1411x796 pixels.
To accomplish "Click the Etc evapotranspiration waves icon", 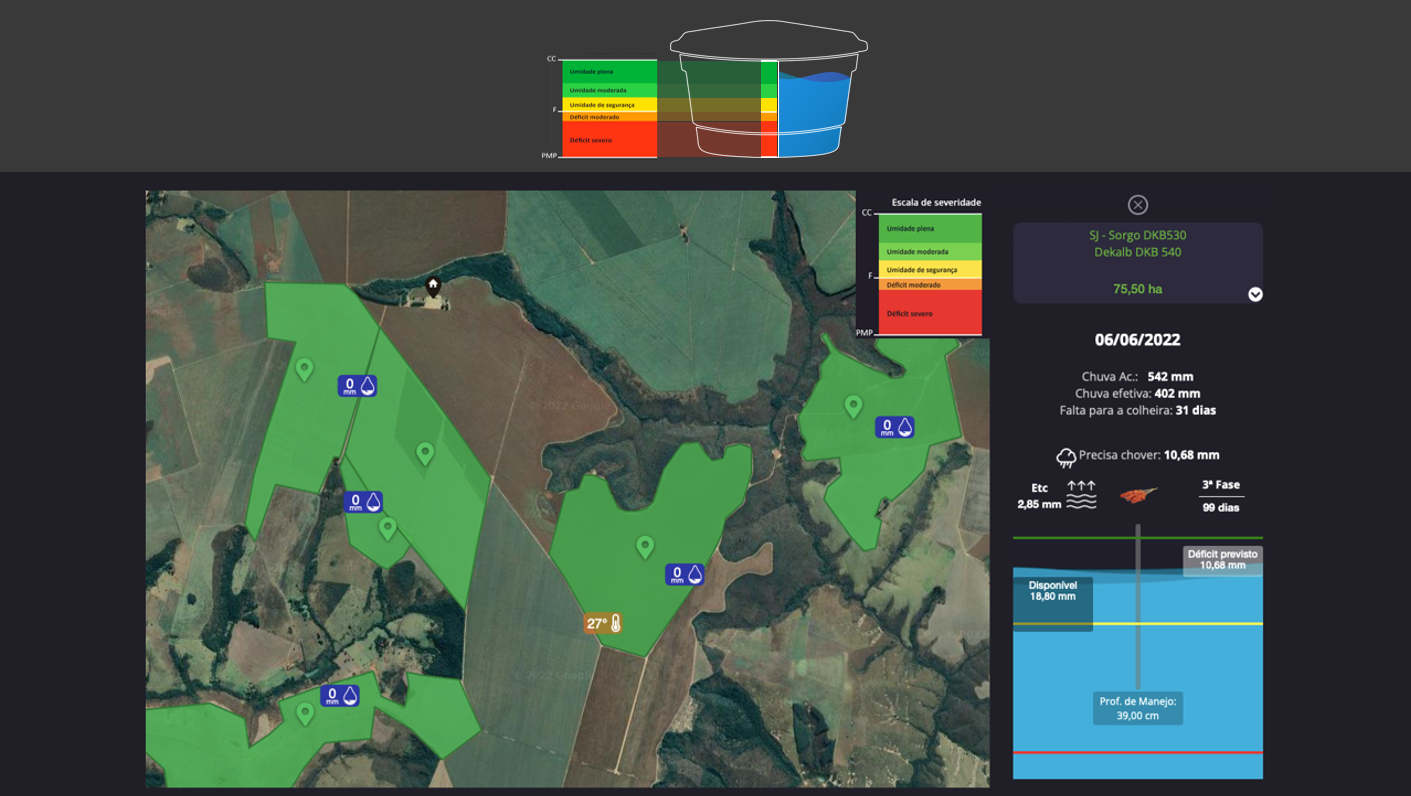I will [x=1081, y=495].
